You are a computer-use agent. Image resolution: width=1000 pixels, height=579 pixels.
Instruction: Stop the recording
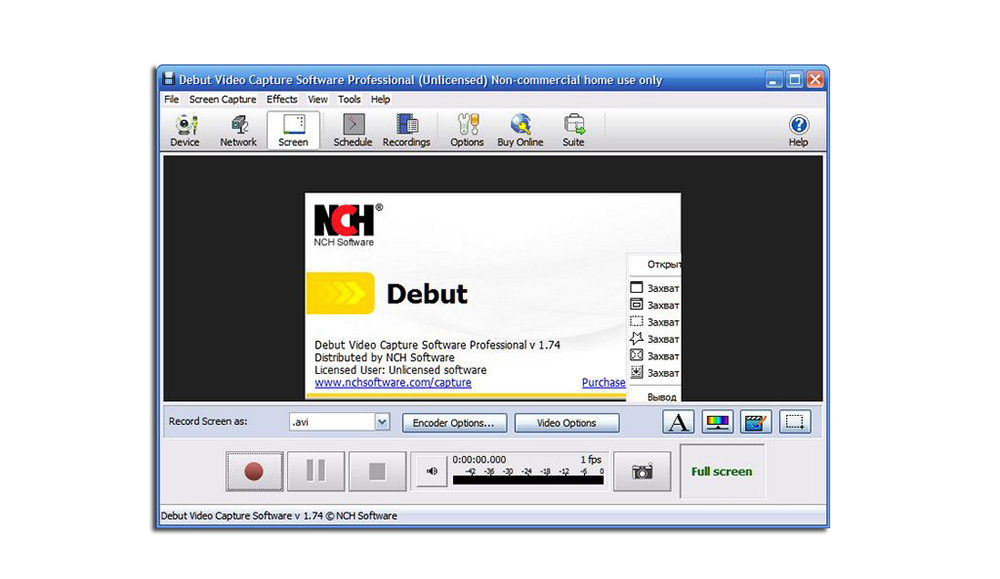click(x=378, y=471)
